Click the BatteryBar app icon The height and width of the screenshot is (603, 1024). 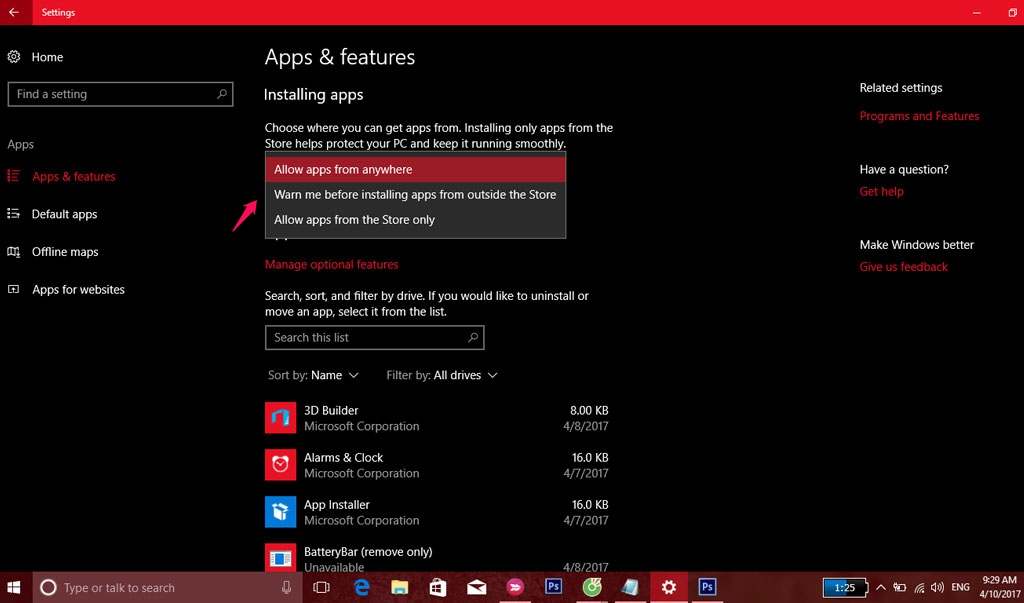pos(280,558)
